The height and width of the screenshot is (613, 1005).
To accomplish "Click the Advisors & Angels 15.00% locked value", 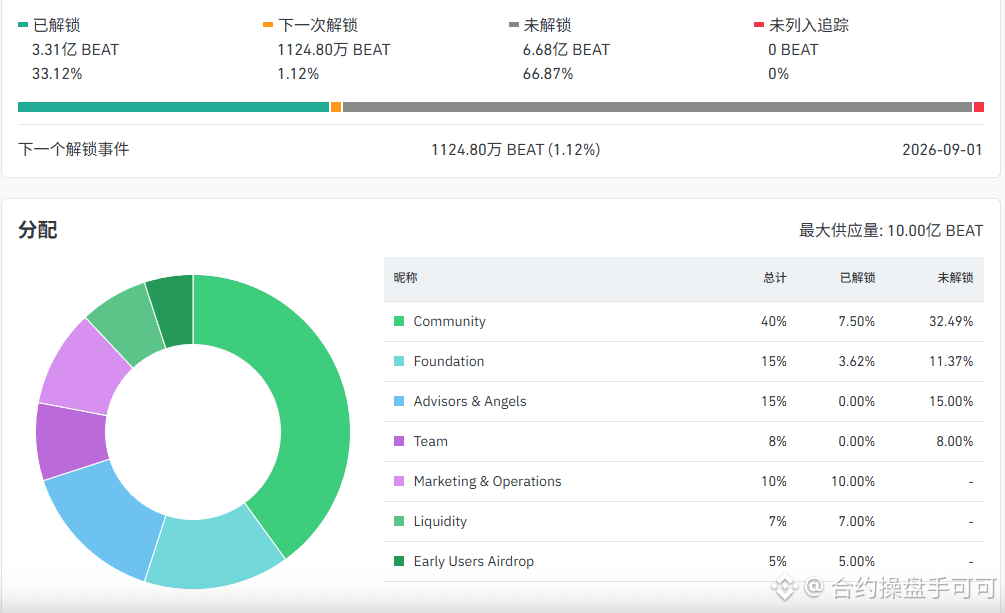I will 951,401.
